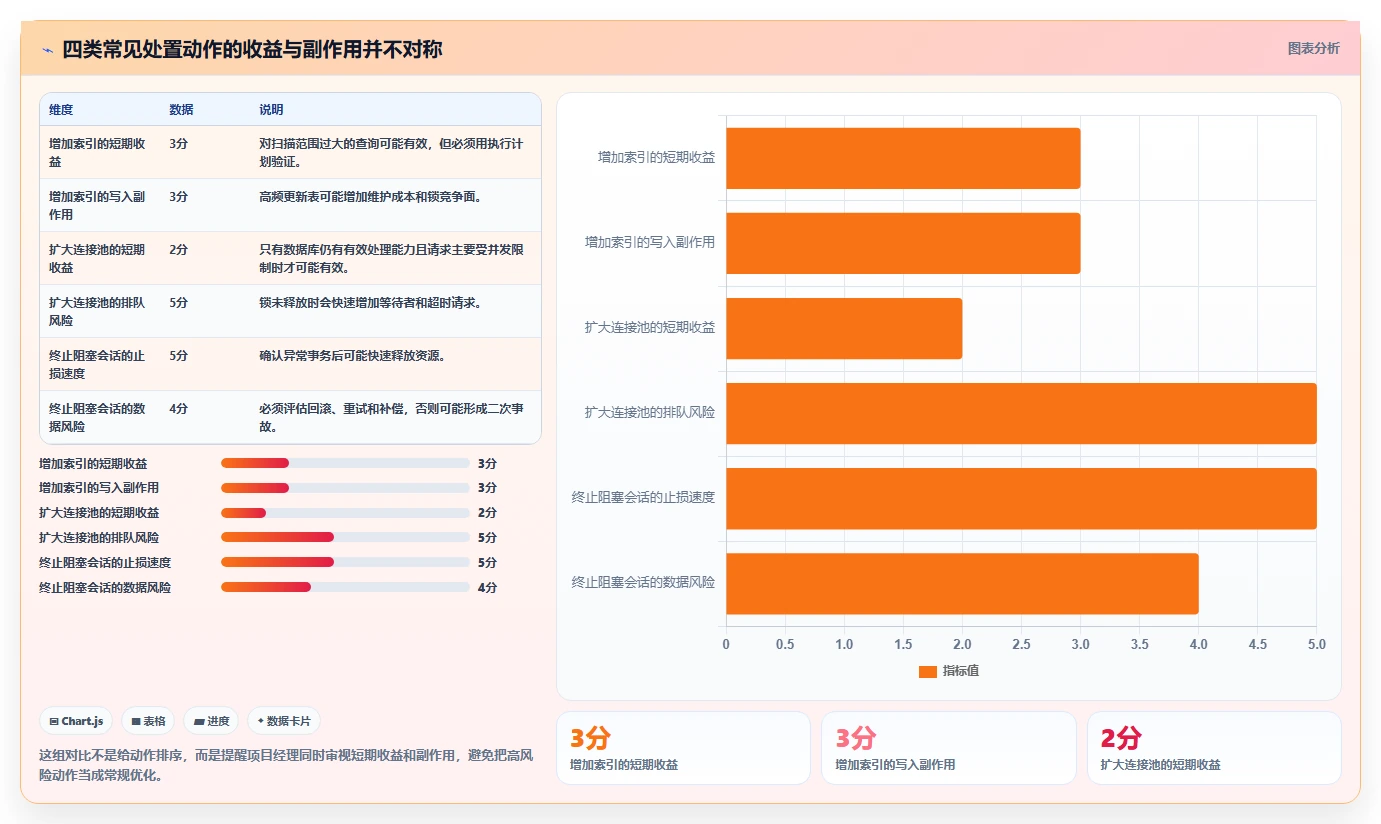
Task: Select the 数据卡片 tag chip
Action: 284,721
